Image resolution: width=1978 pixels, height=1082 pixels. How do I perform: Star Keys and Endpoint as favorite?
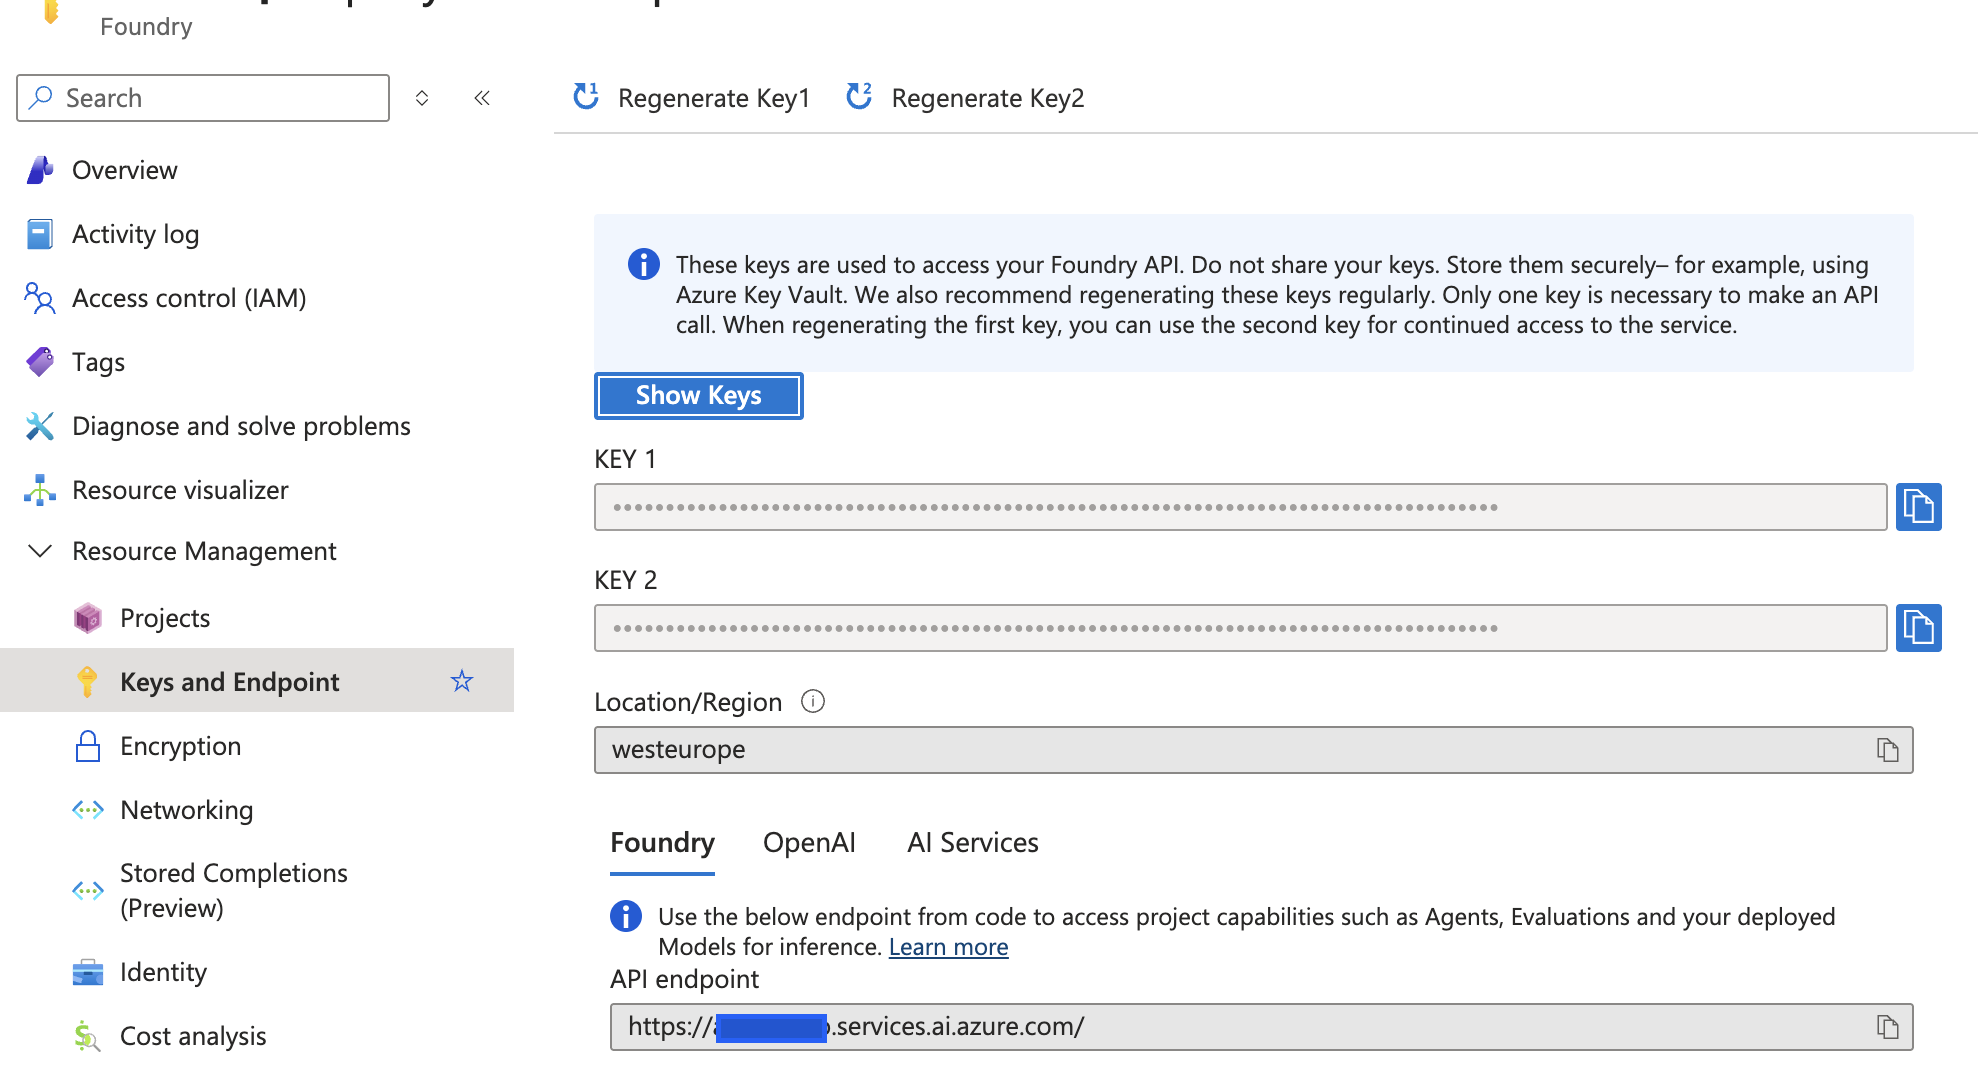click(x=461, y=681)
